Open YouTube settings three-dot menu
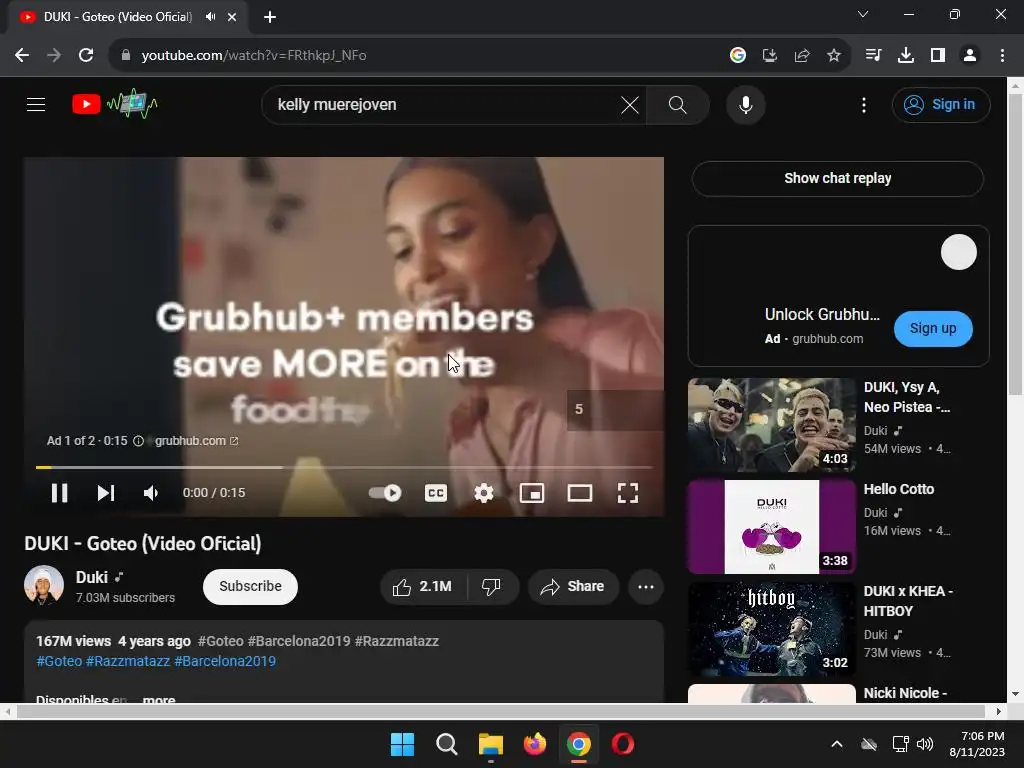 [863, 104]
